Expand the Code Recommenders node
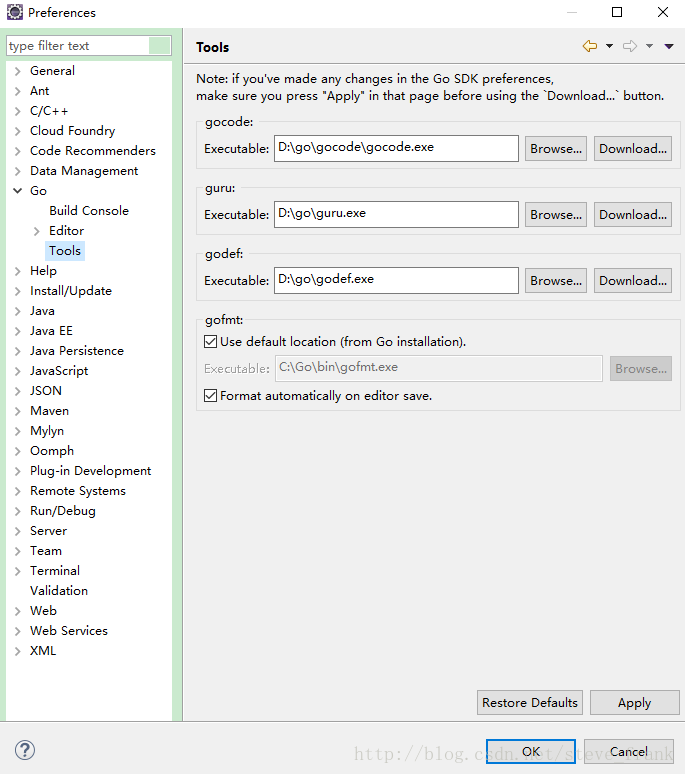The height and width of the screenshot is (774, 685). click(18, 151)
